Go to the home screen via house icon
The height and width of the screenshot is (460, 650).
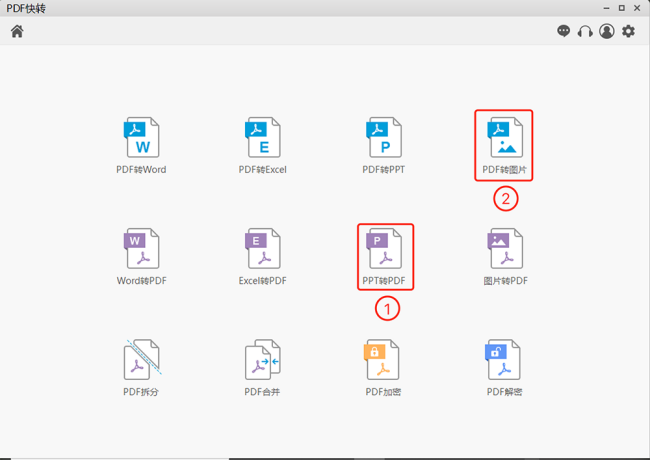click(x=17, y=31)
